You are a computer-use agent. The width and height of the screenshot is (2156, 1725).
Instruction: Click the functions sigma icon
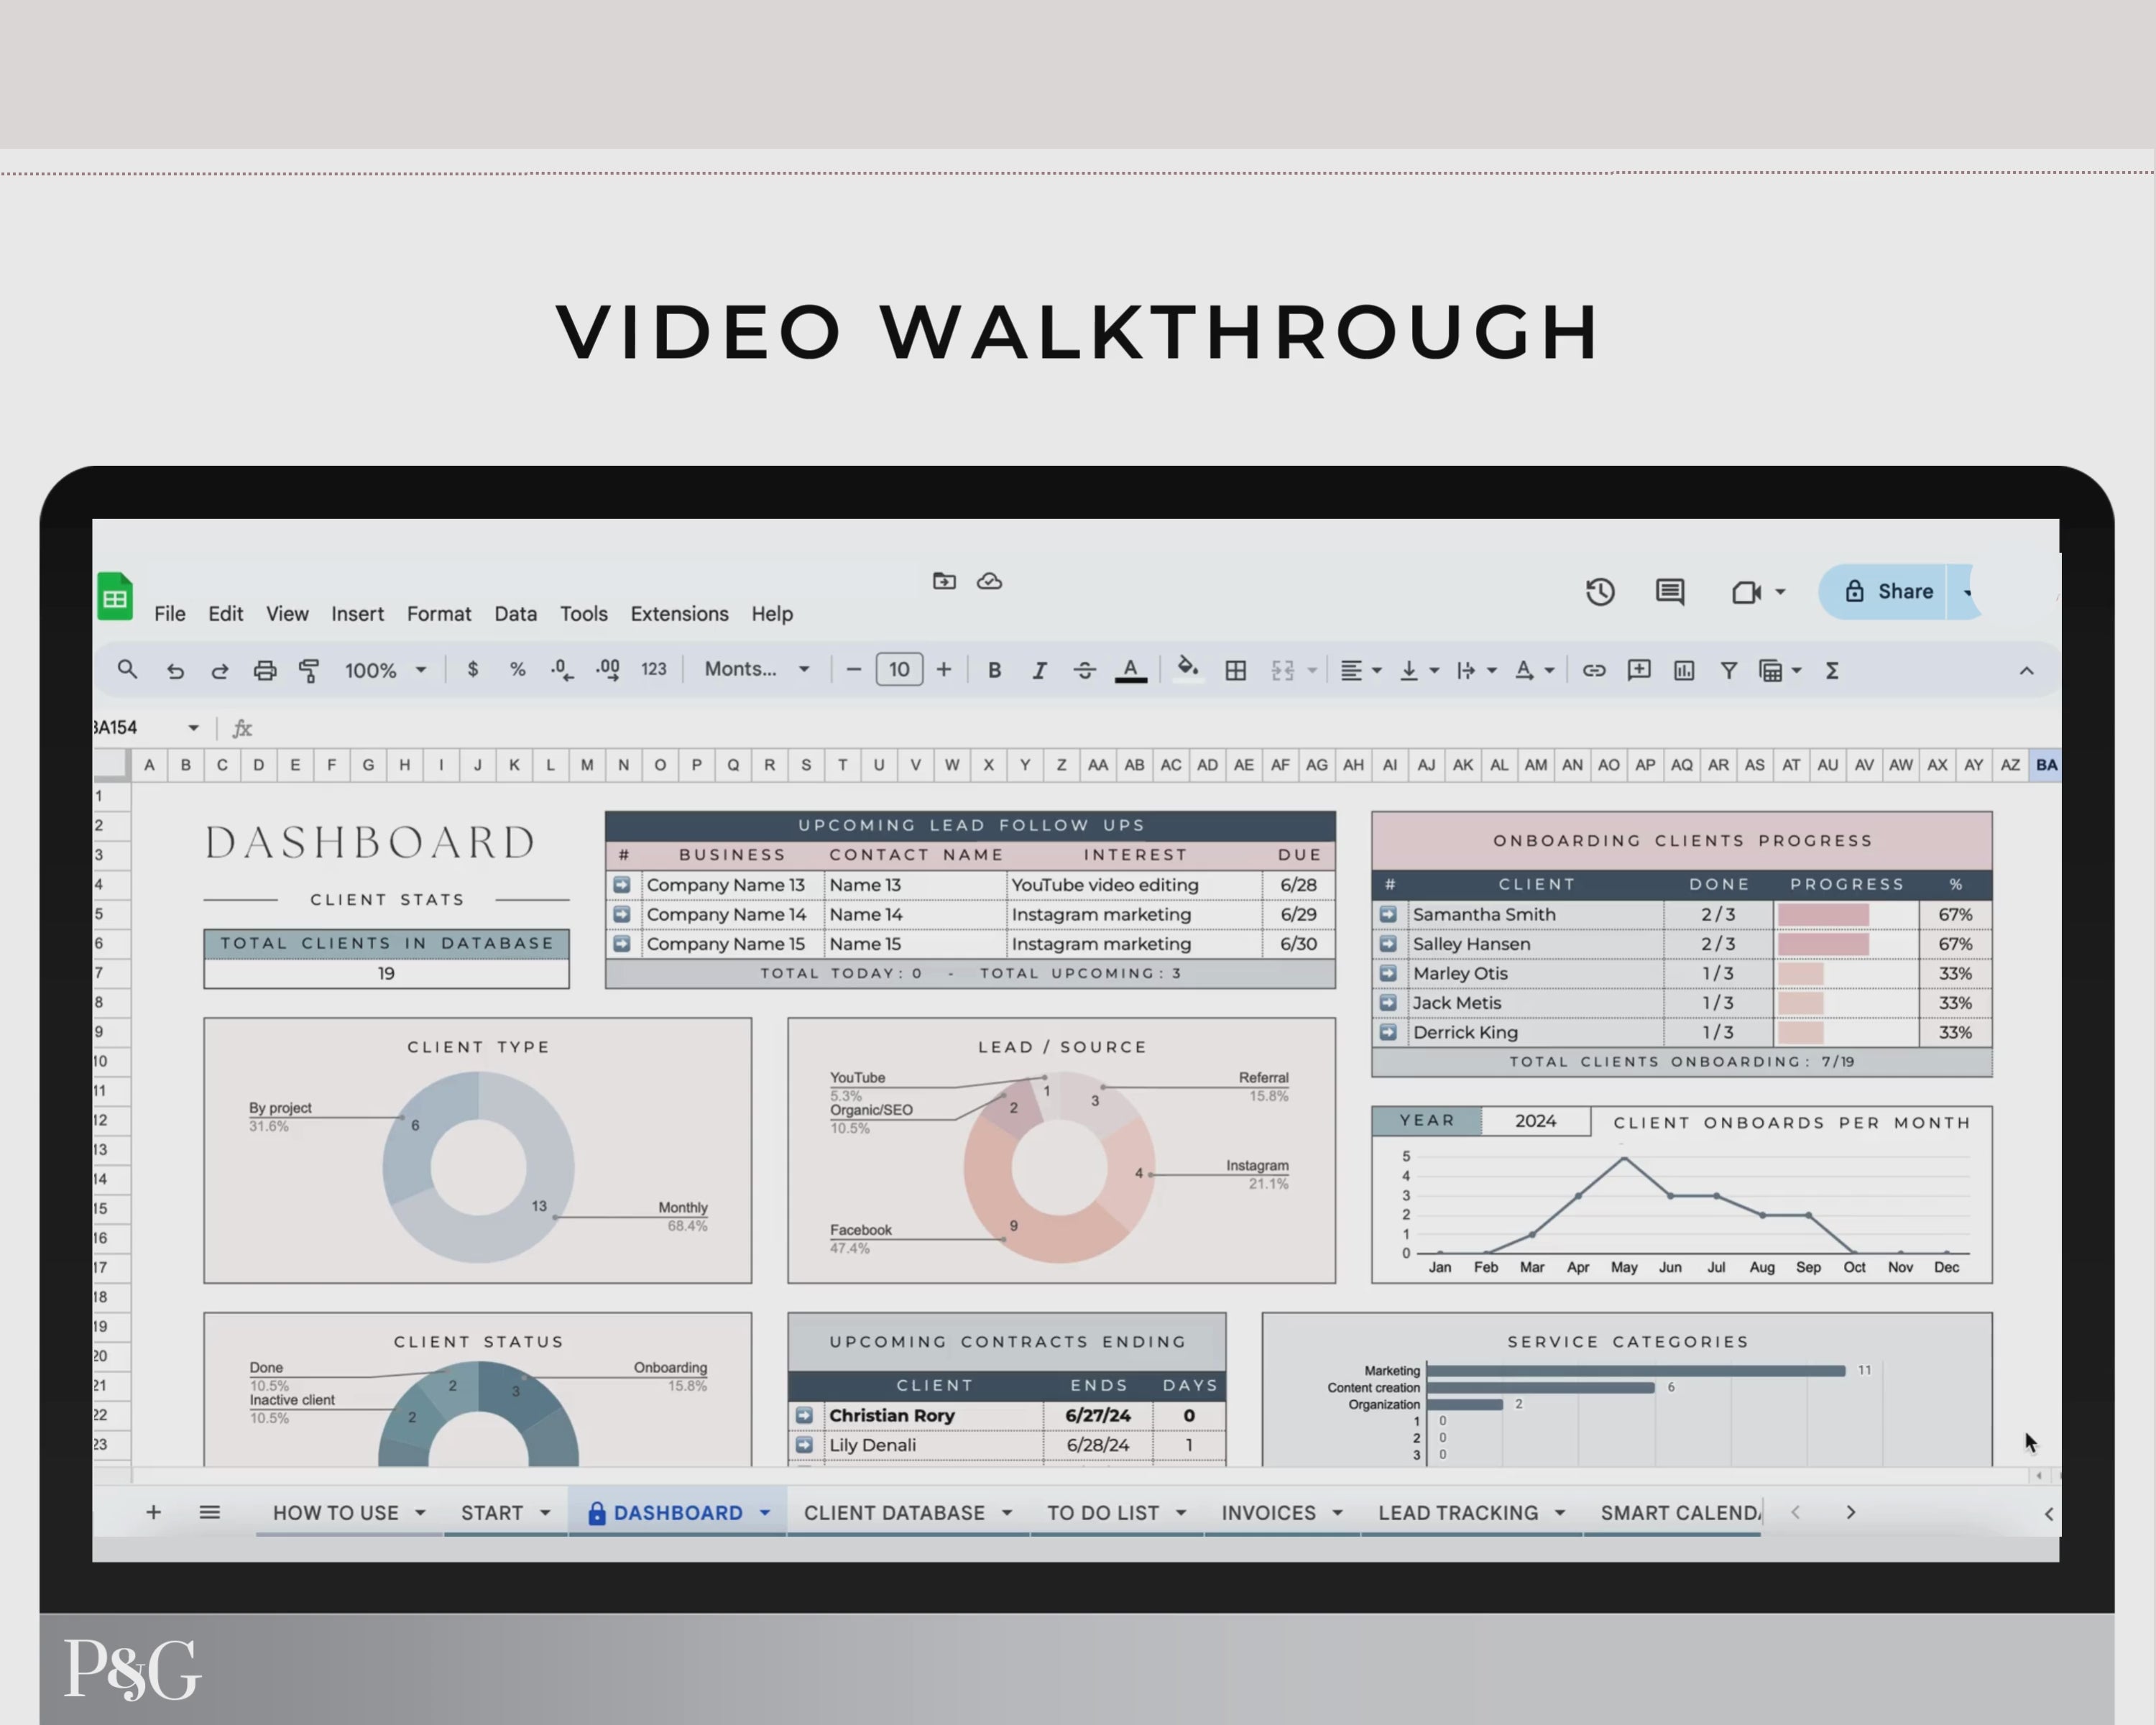tap(1832, 670)
